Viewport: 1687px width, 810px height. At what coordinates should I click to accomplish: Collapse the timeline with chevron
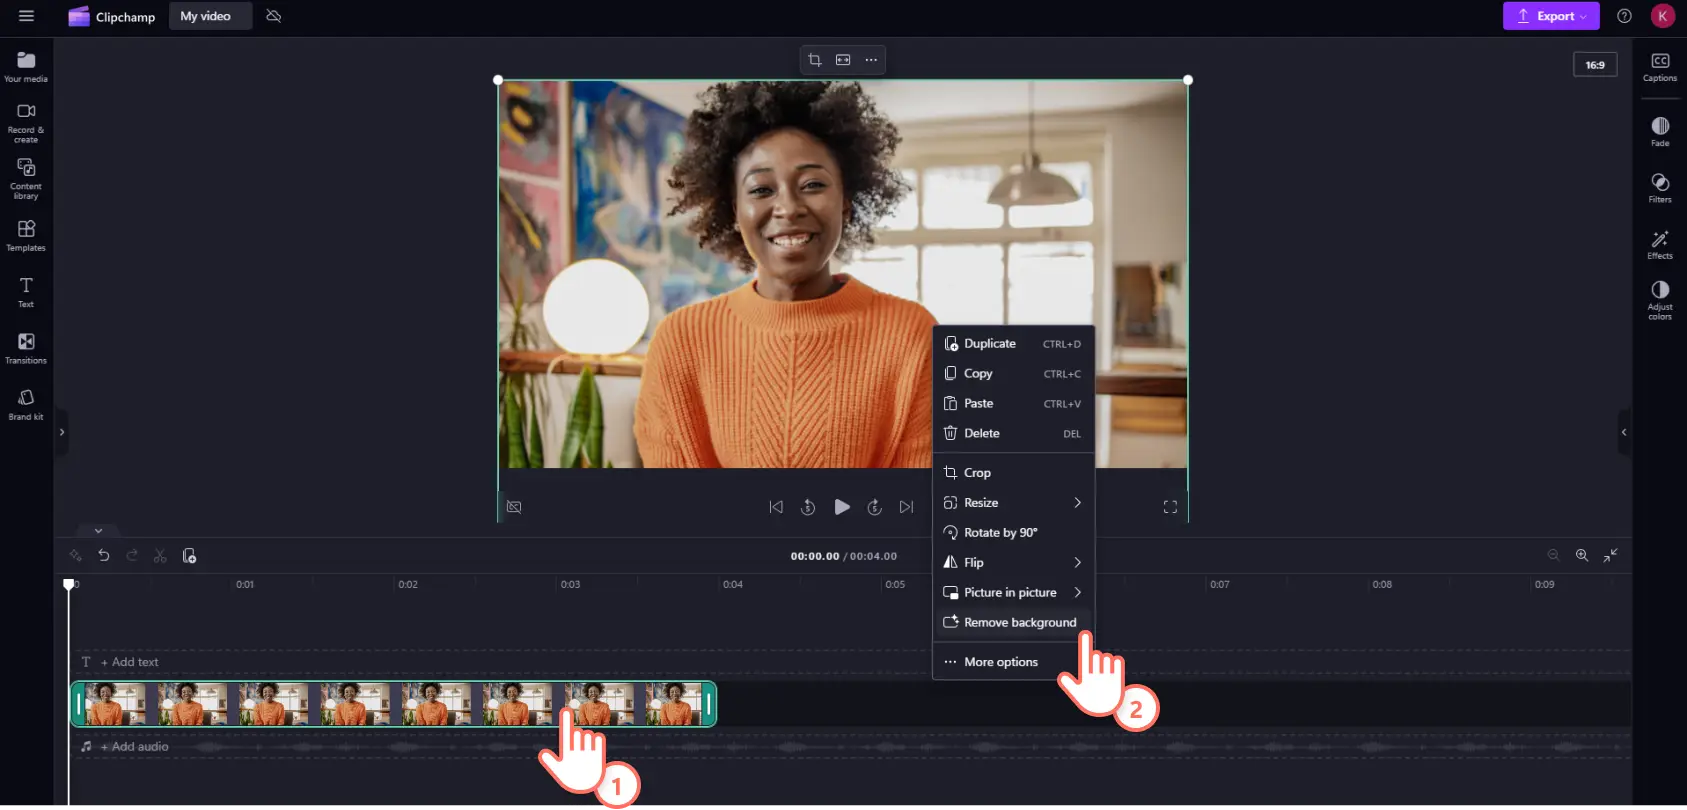pos(98,530)
